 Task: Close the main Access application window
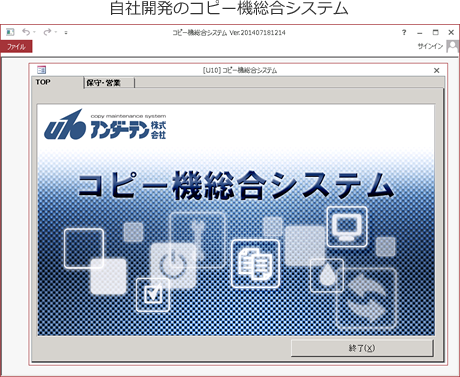tap(451, 32)
